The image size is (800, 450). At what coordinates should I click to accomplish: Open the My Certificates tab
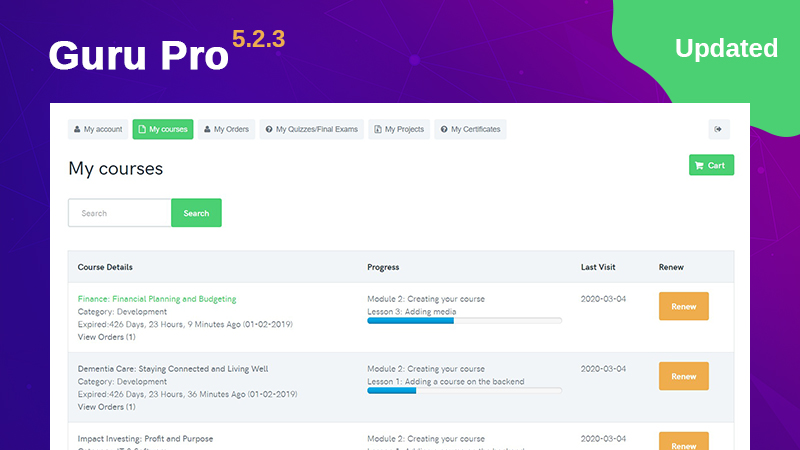(470, 129)
